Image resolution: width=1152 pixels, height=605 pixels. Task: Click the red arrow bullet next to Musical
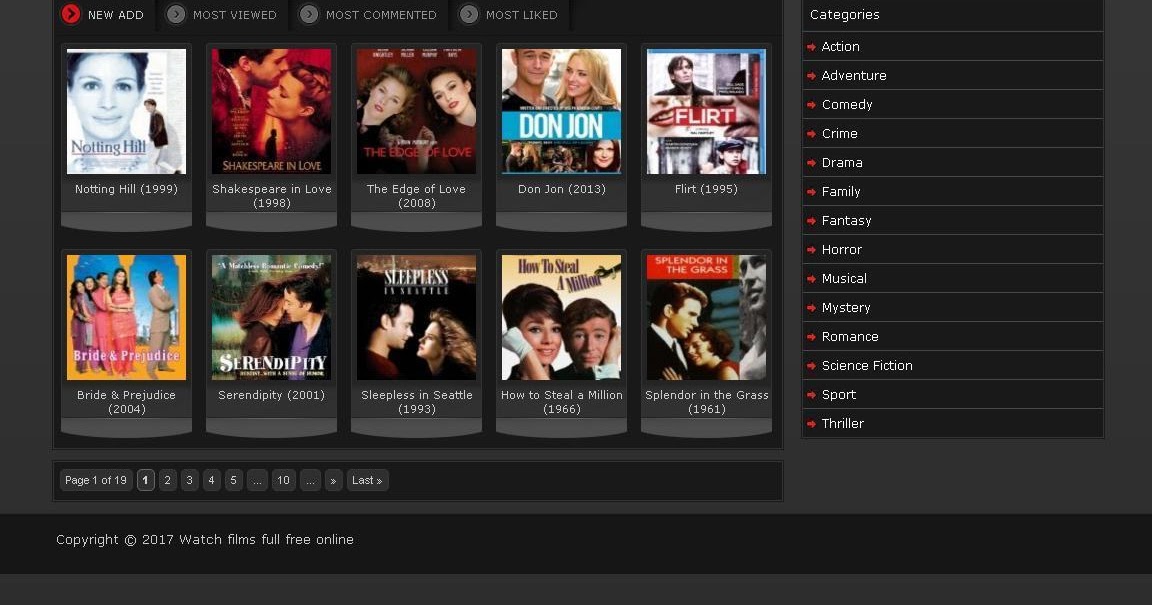(x=811, y=279)
